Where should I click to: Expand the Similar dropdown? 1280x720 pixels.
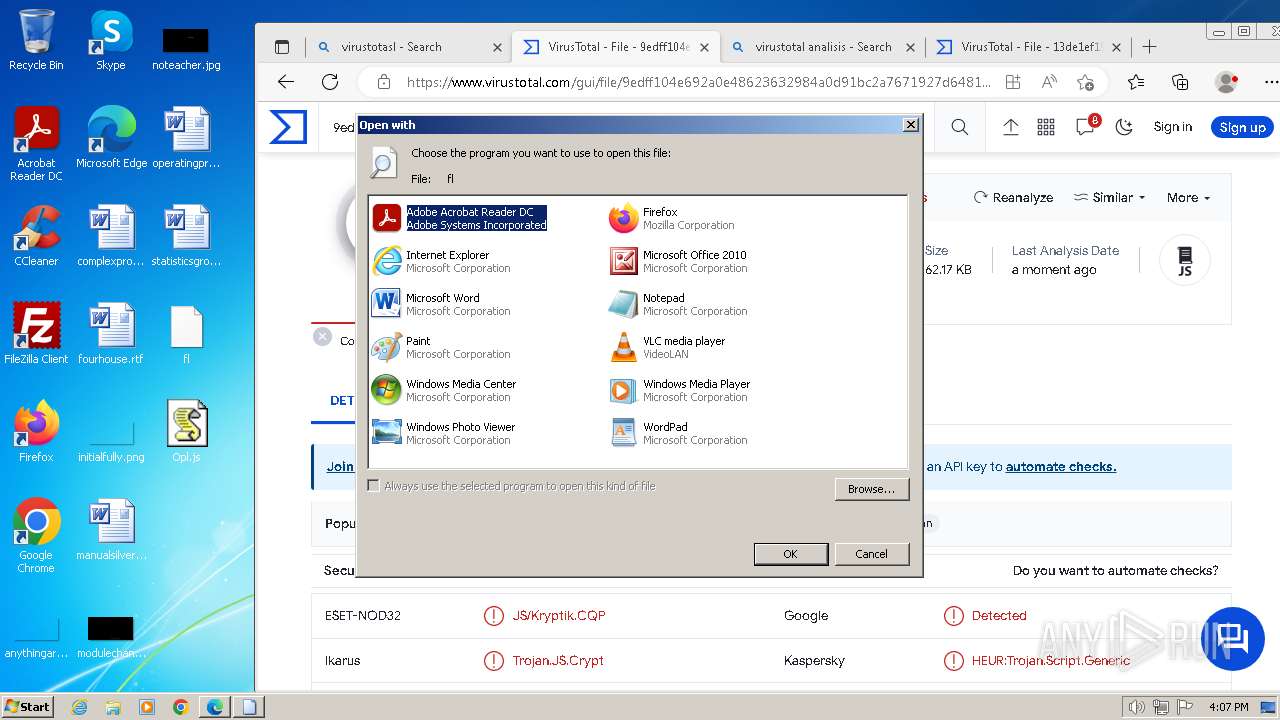[1110, 198]
